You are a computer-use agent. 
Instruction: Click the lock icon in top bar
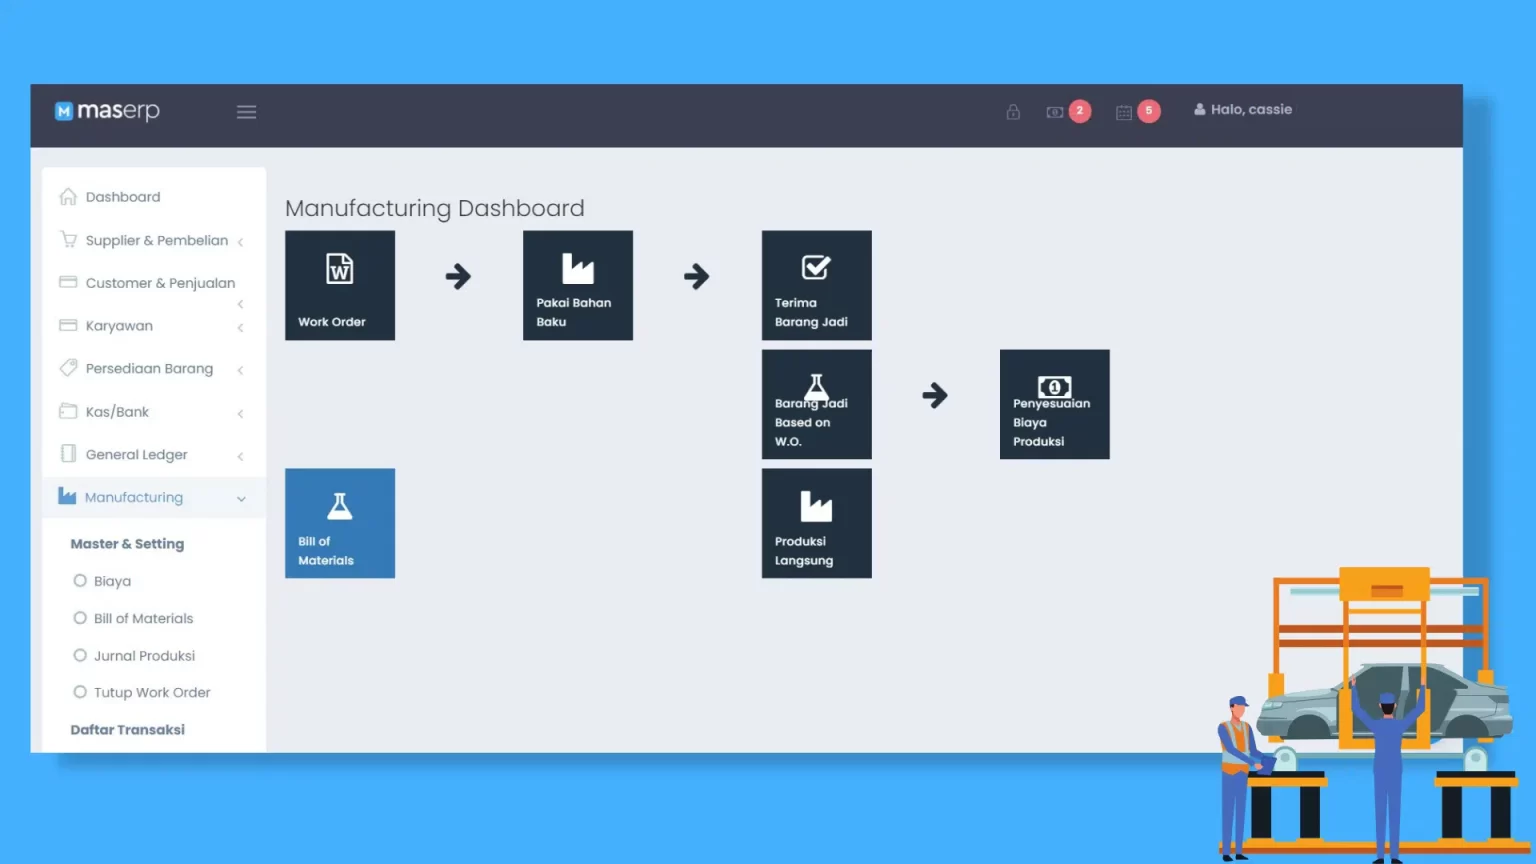[x=1013, y=112]
